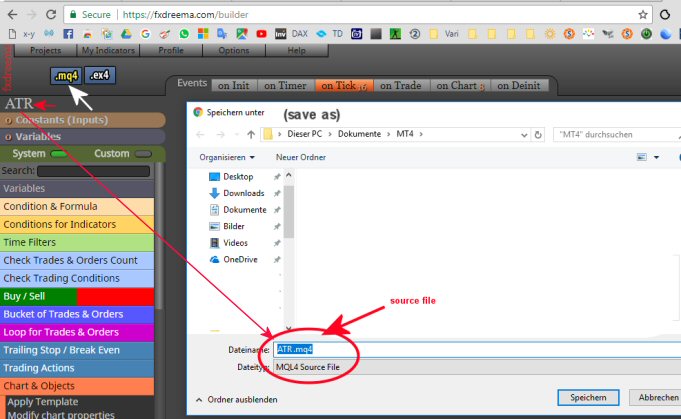
Task: Open the Google bookmark
Action: (145, 34)
